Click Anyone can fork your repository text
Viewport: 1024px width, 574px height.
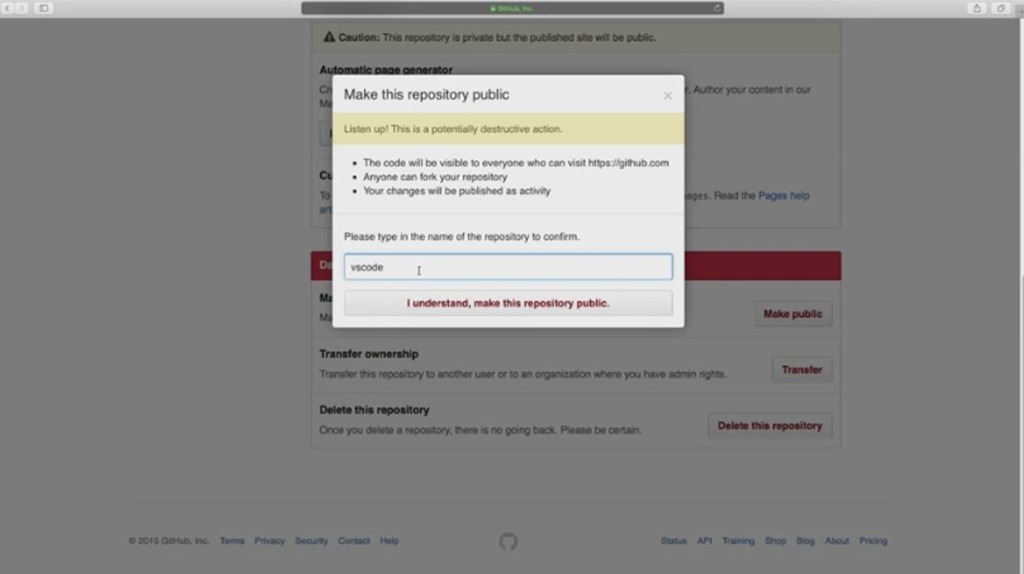[435, 177]
